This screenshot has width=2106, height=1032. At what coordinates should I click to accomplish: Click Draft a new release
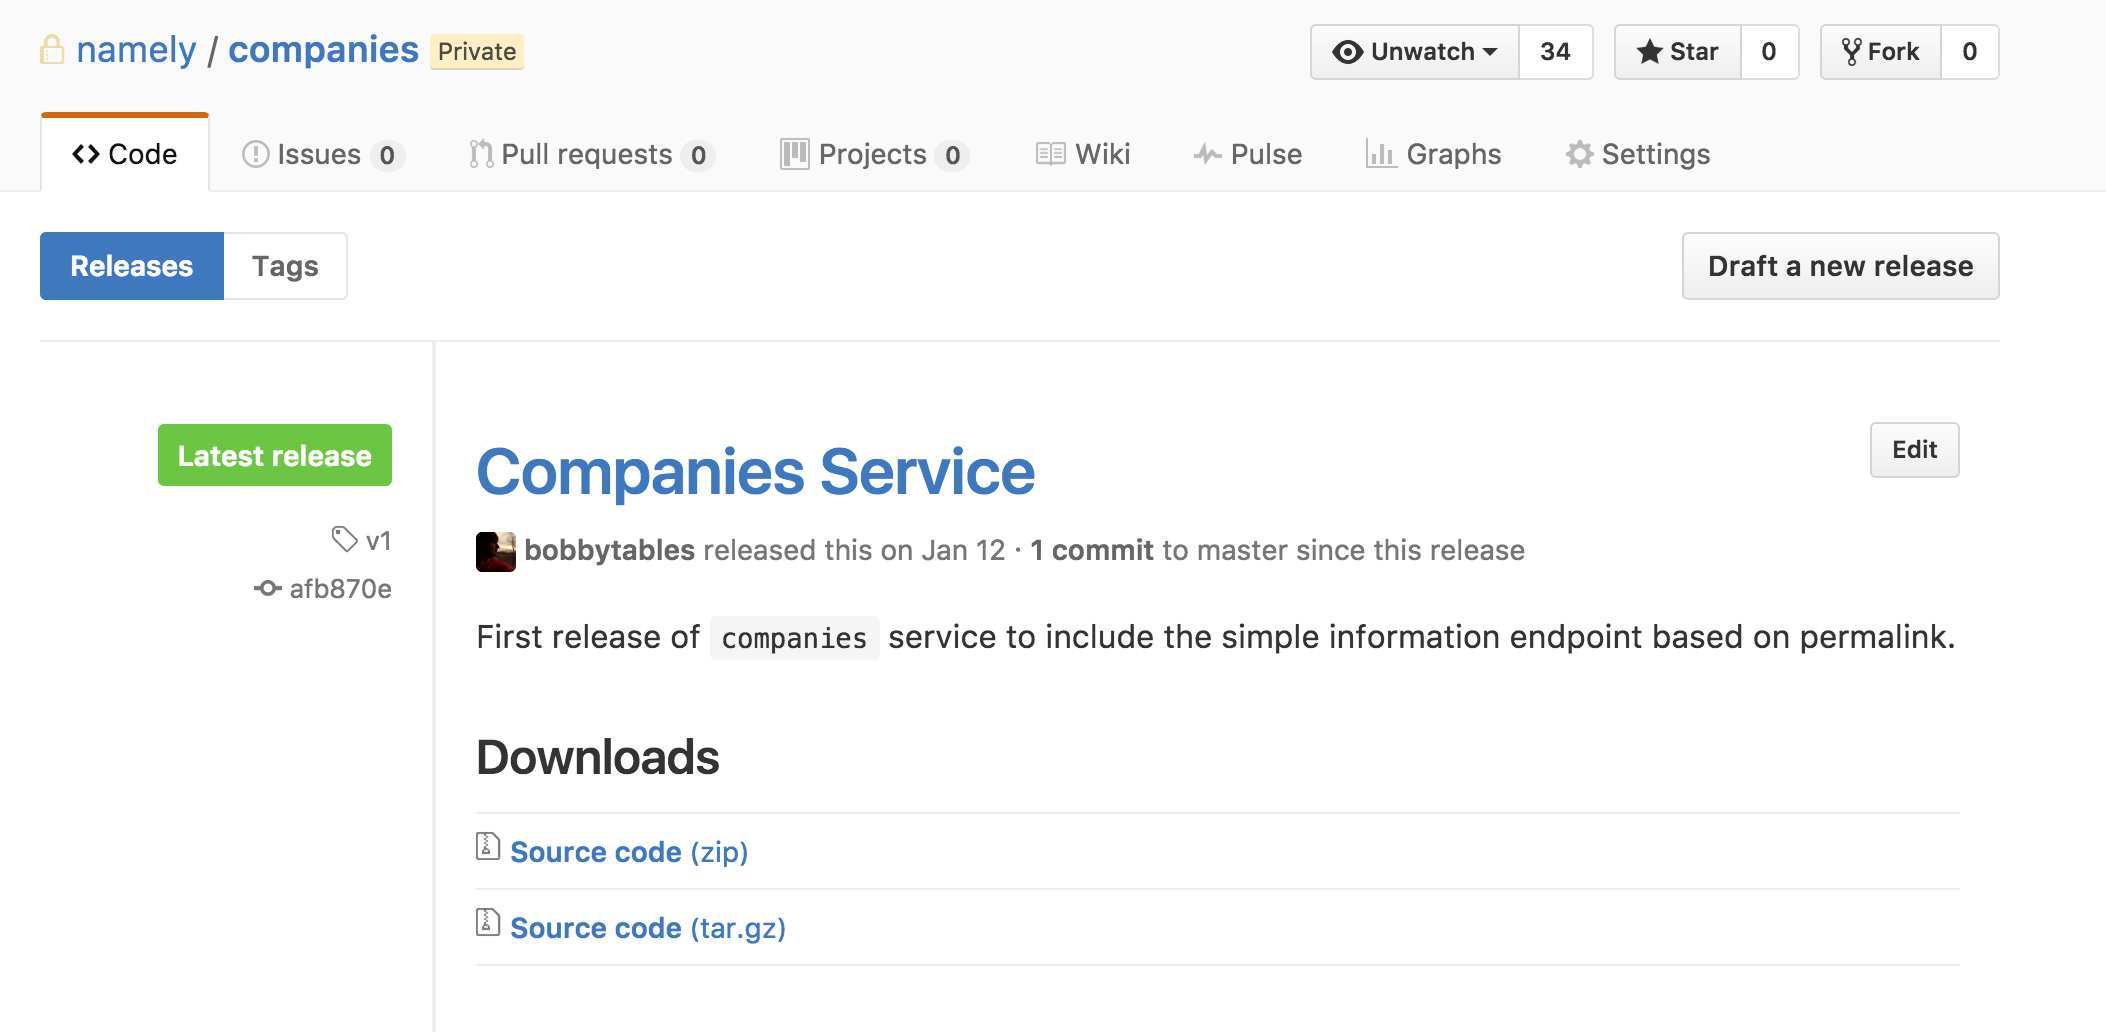[x=1841, y=266]
